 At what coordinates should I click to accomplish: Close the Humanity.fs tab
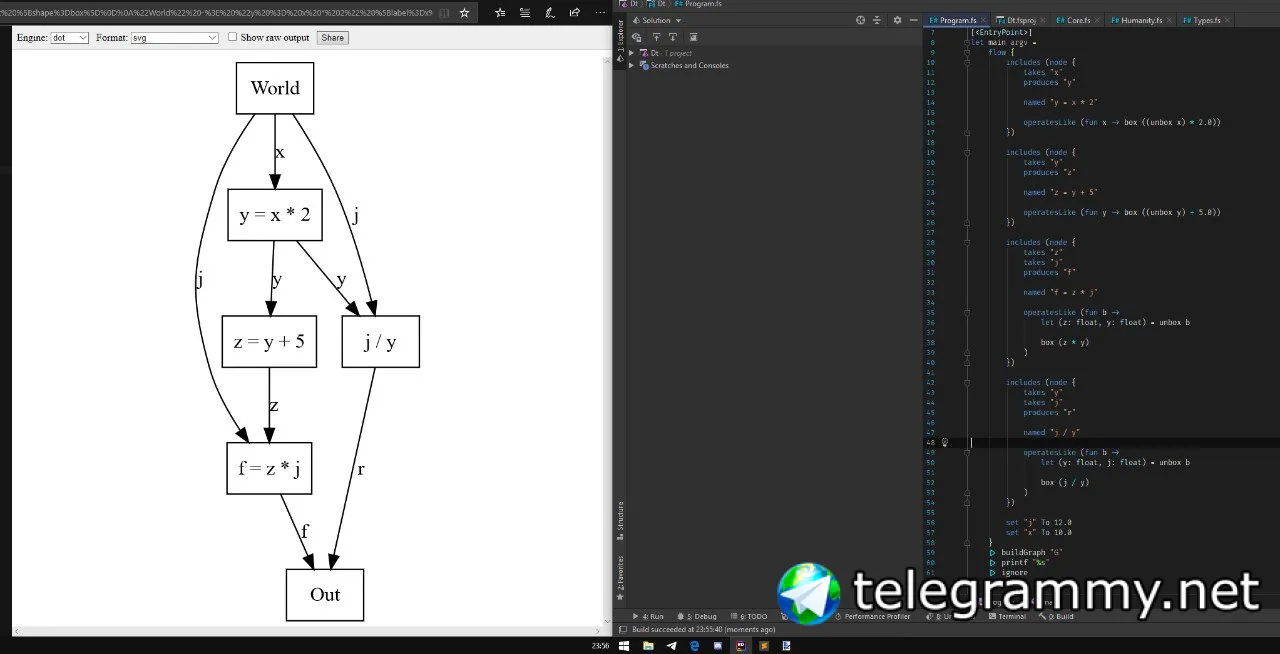click(1169, 20)
